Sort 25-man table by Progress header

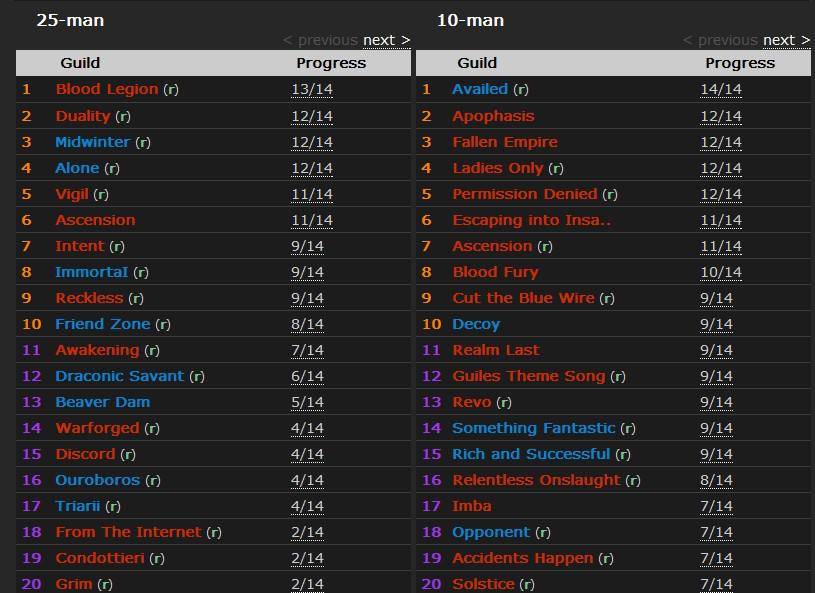click(331, 63)
